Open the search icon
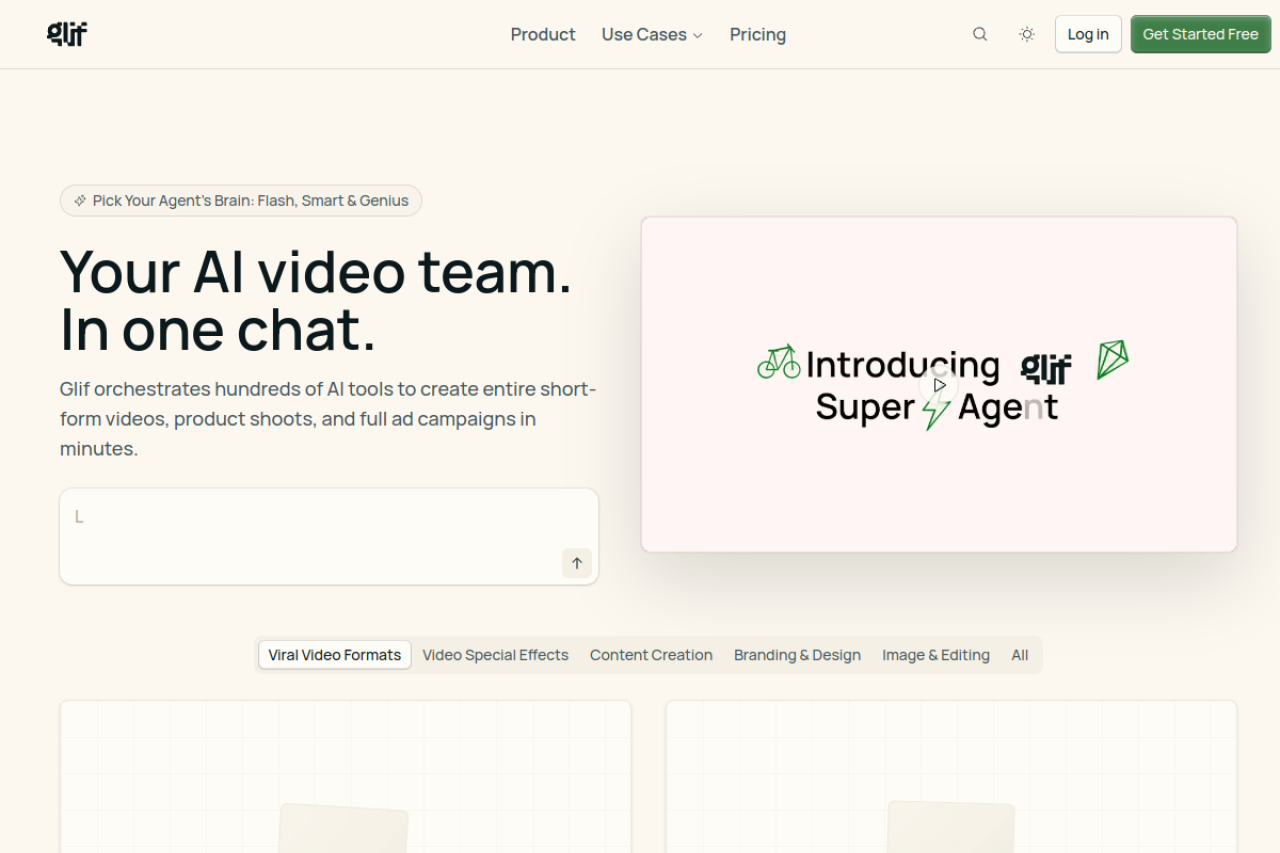The width and height of the screenshot is (1280, 853). tap(980, 34)
